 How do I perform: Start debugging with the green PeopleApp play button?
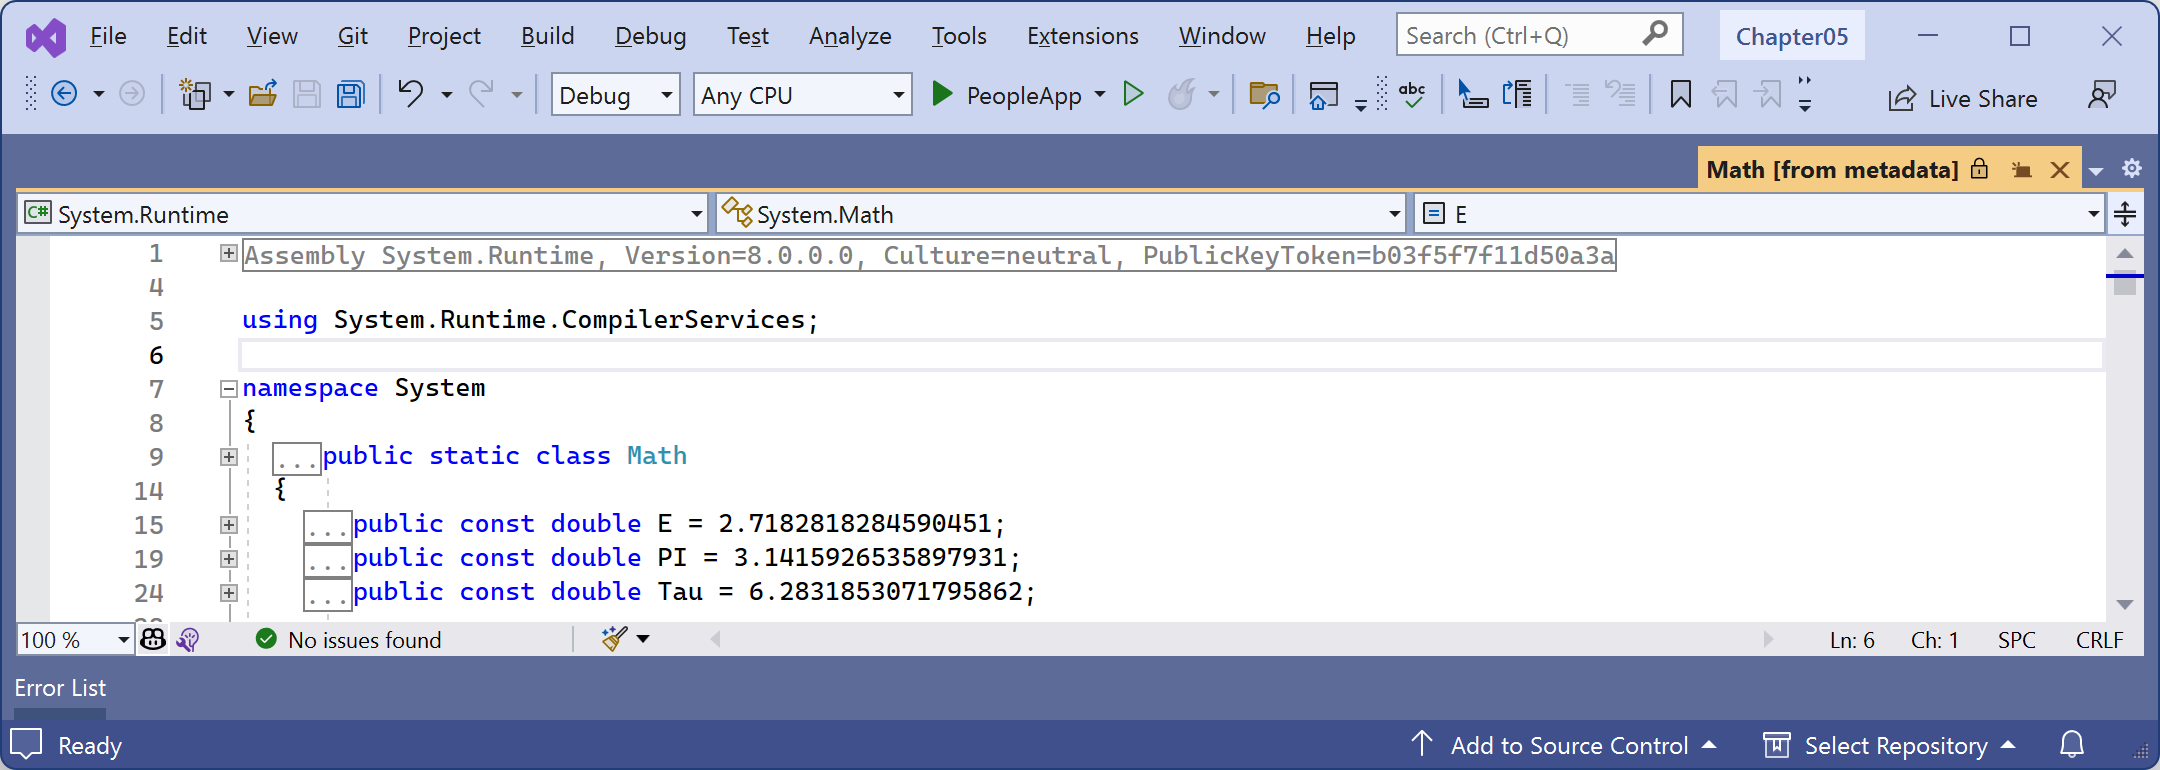[x=942, y=95]
